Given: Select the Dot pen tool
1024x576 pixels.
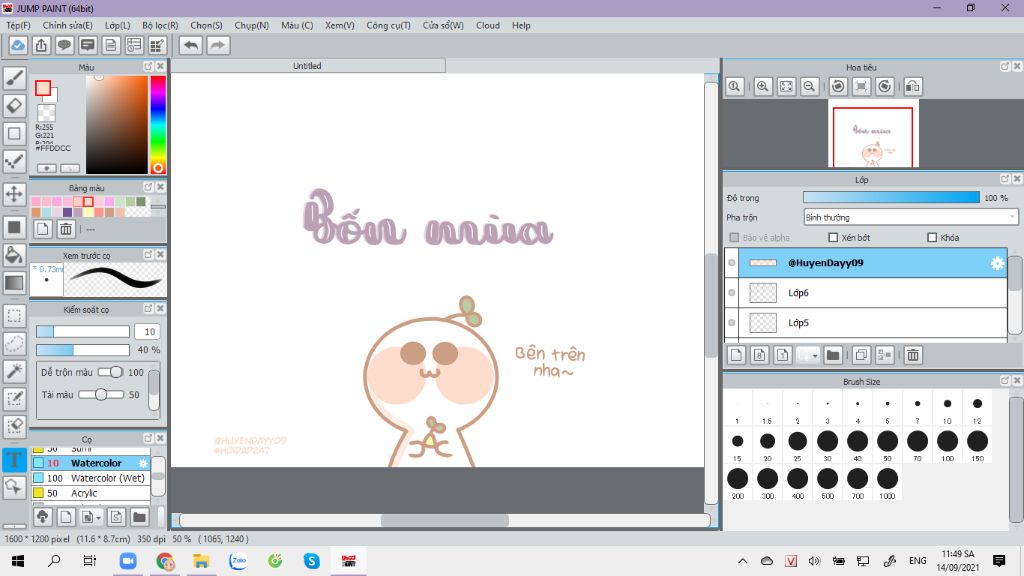Looking at the screenshot, I should [14, 161].
